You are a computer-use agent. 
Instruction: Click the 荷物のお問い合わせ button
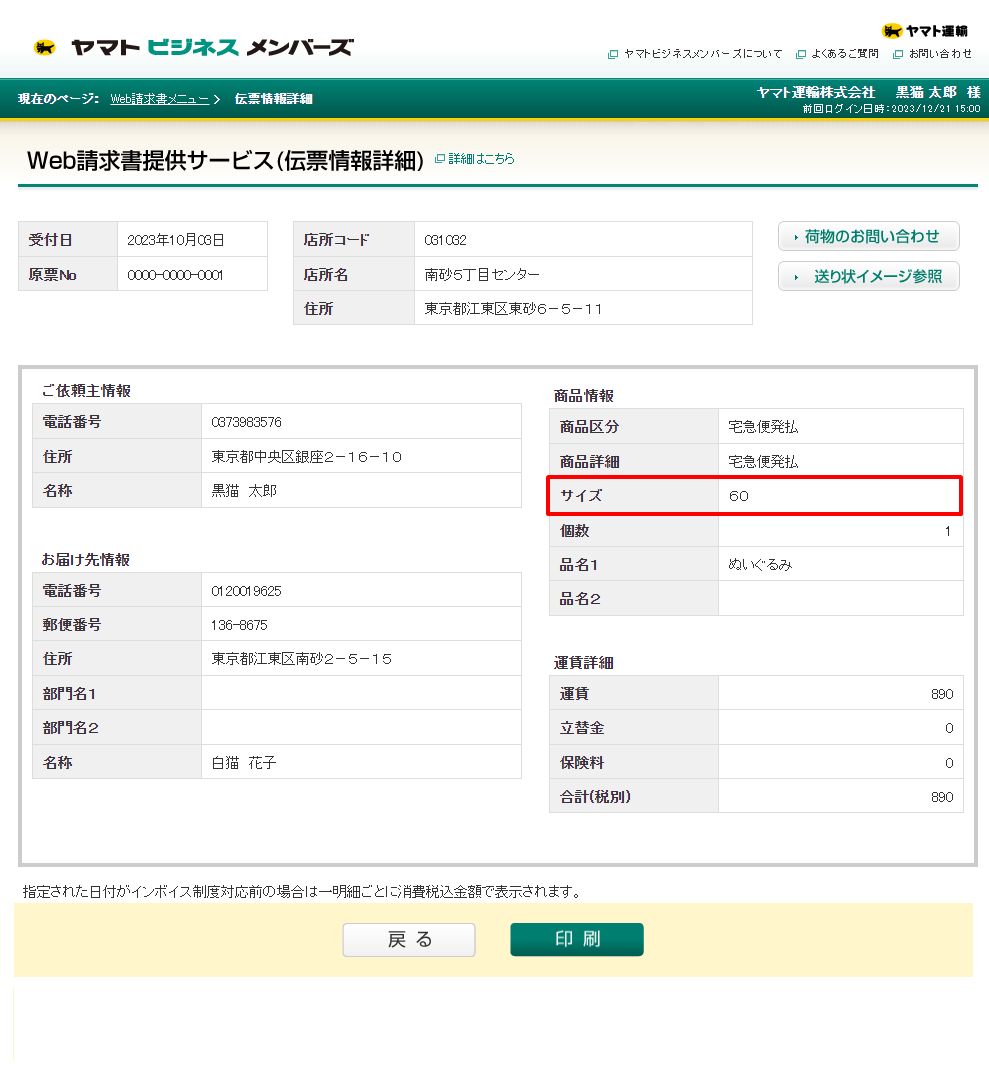pos(868,237)
